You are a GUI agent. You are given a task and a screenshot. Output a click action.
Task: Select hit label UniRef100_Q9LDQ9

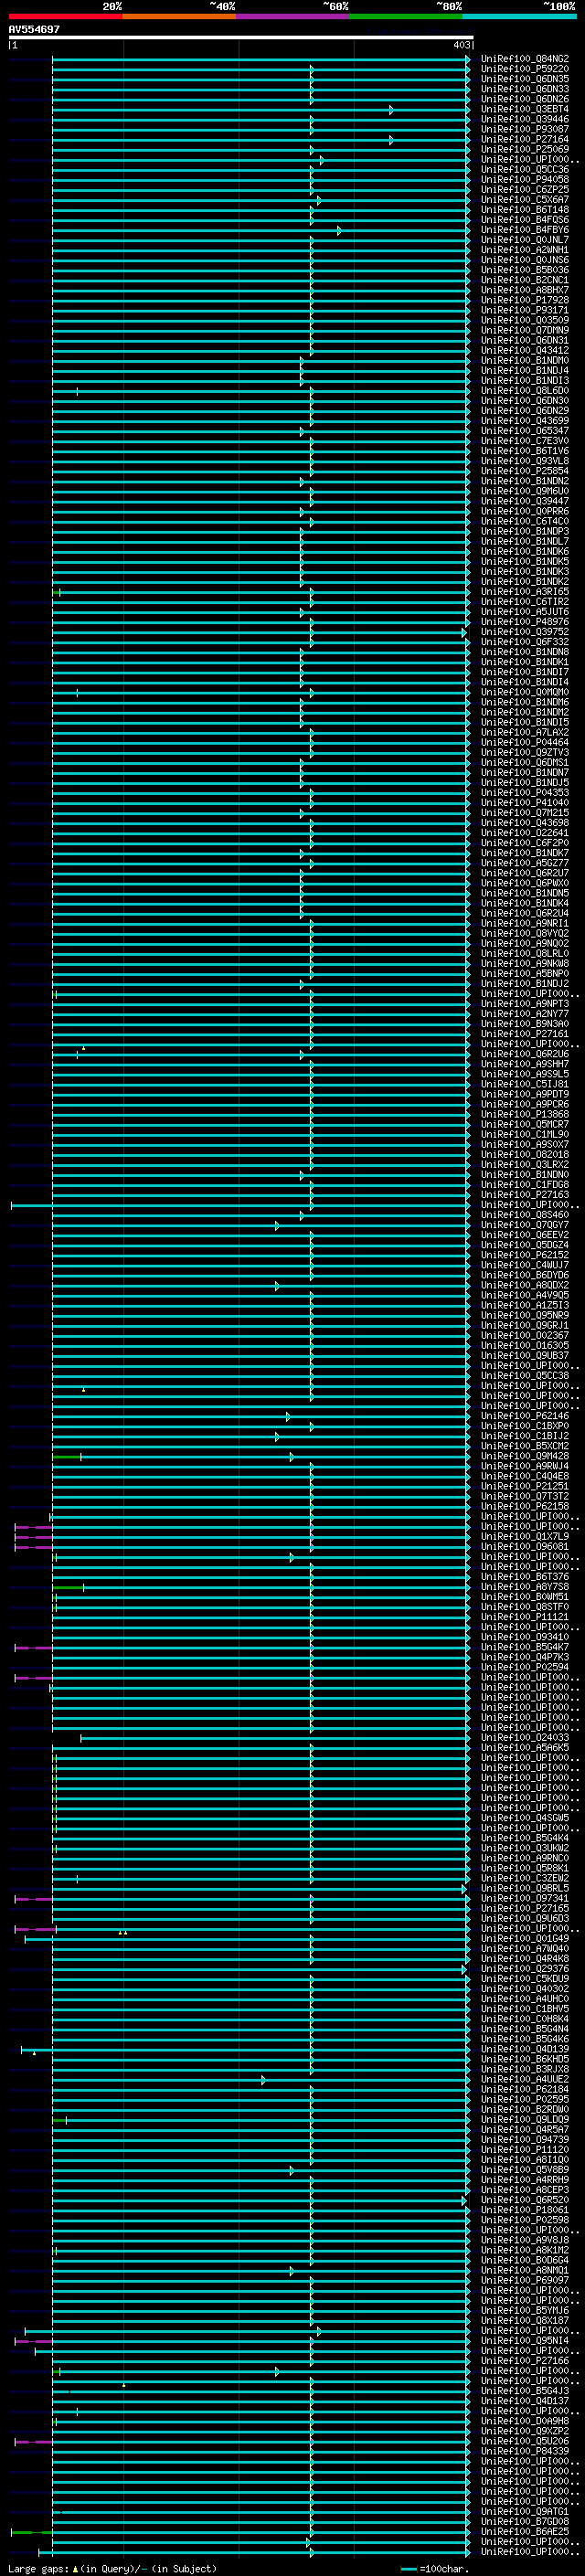coord(525,2119)
